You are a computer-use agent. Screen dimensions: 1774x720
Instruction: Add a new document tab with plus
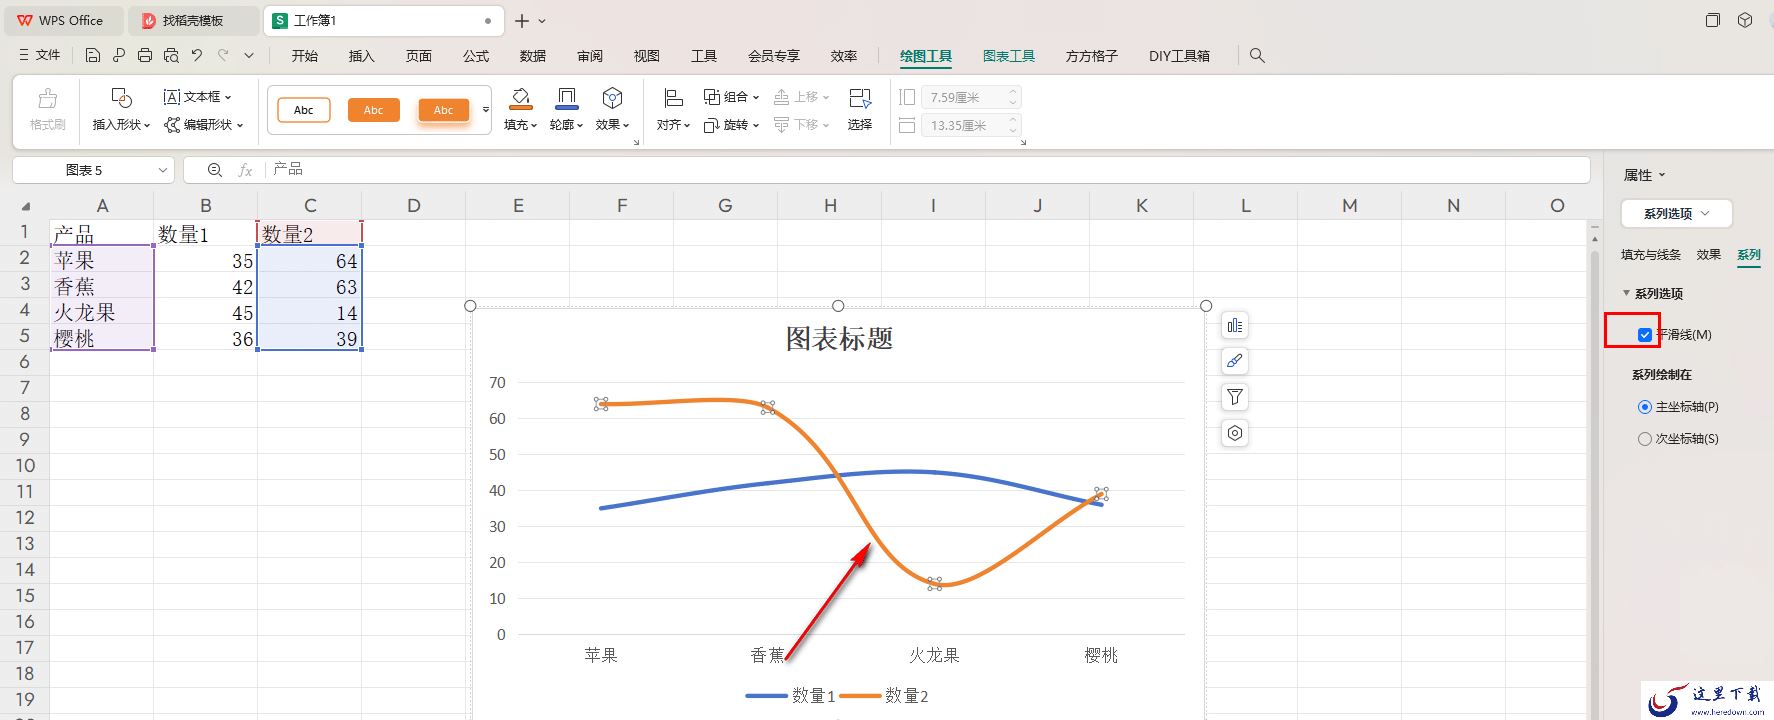[522, 21]
